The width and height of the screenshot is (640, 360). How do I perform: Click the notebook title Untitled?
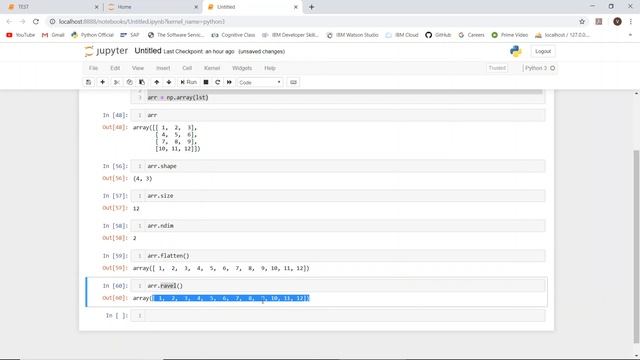point(148,51)
